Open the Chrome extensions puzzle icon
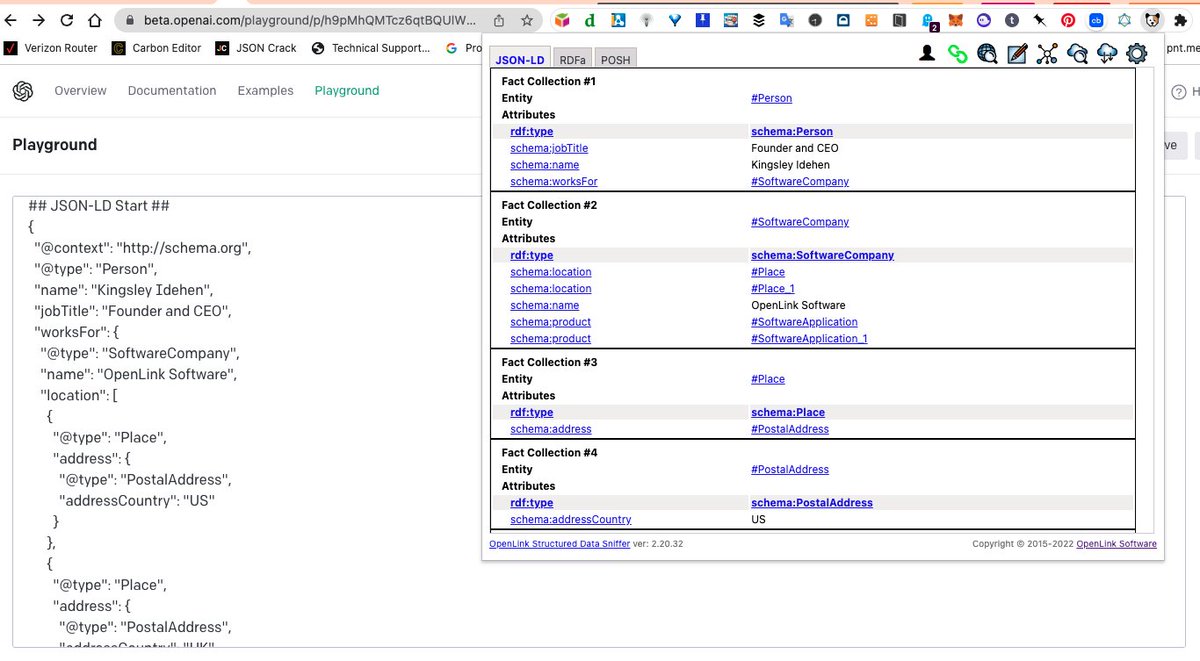The image size is (1200, 661). click(x=1181, y=20)
